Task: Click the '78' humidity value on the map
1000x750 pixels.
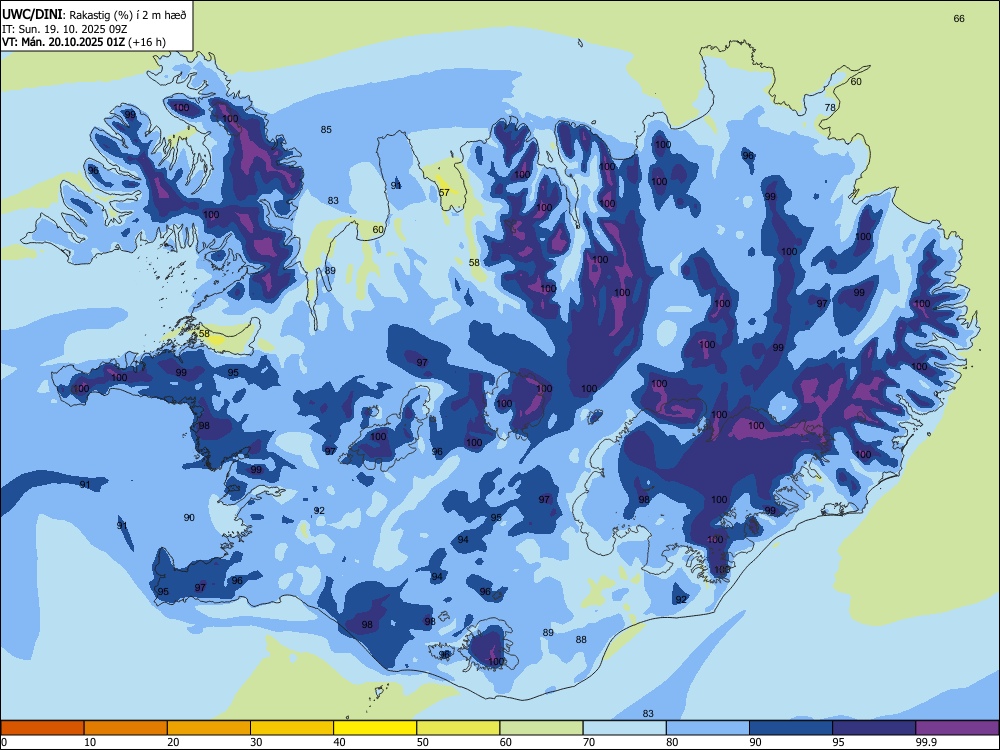Action: (x=830, y=107)
